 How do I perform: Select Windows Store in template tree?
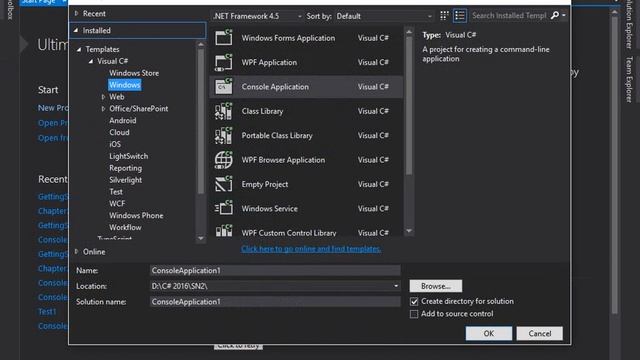(x=134, y=73)
